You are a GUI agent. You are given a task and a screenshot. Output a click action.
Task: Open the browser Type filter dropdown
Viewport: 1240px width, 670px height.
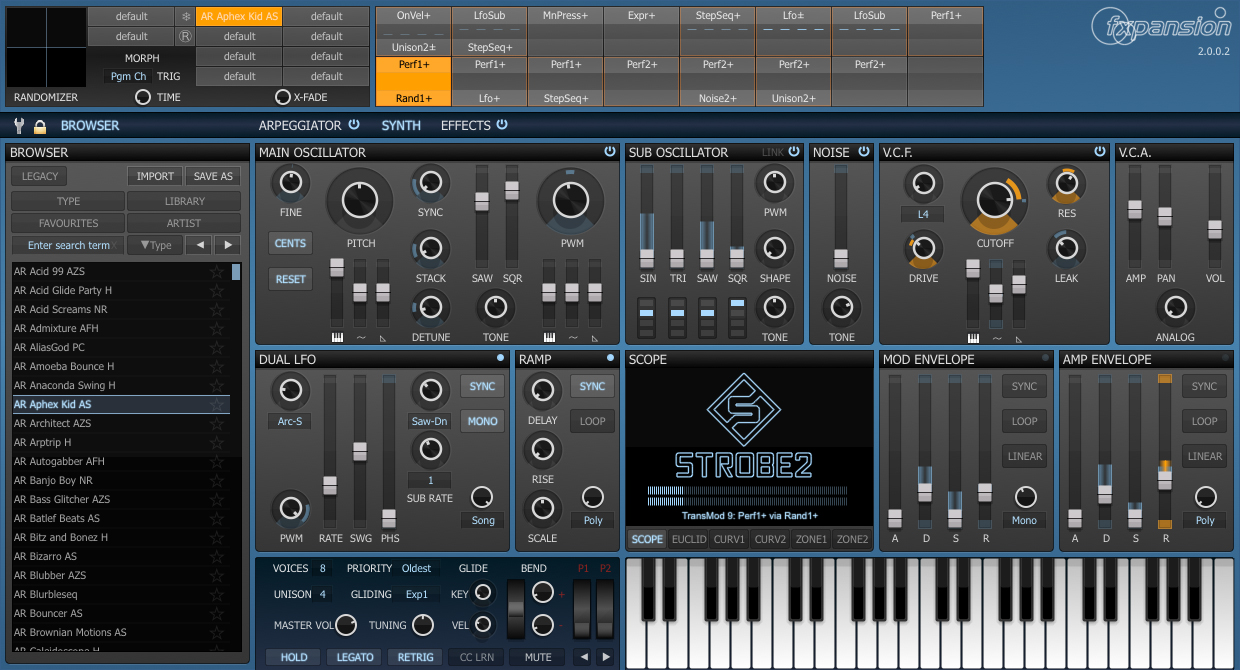coord(157,245)
